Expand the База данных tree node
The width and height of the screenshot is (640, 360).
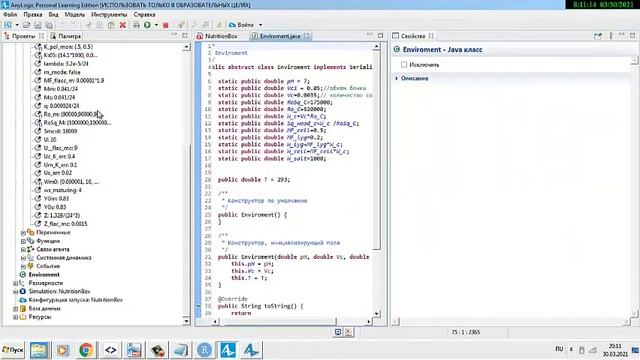coord(16,309)
